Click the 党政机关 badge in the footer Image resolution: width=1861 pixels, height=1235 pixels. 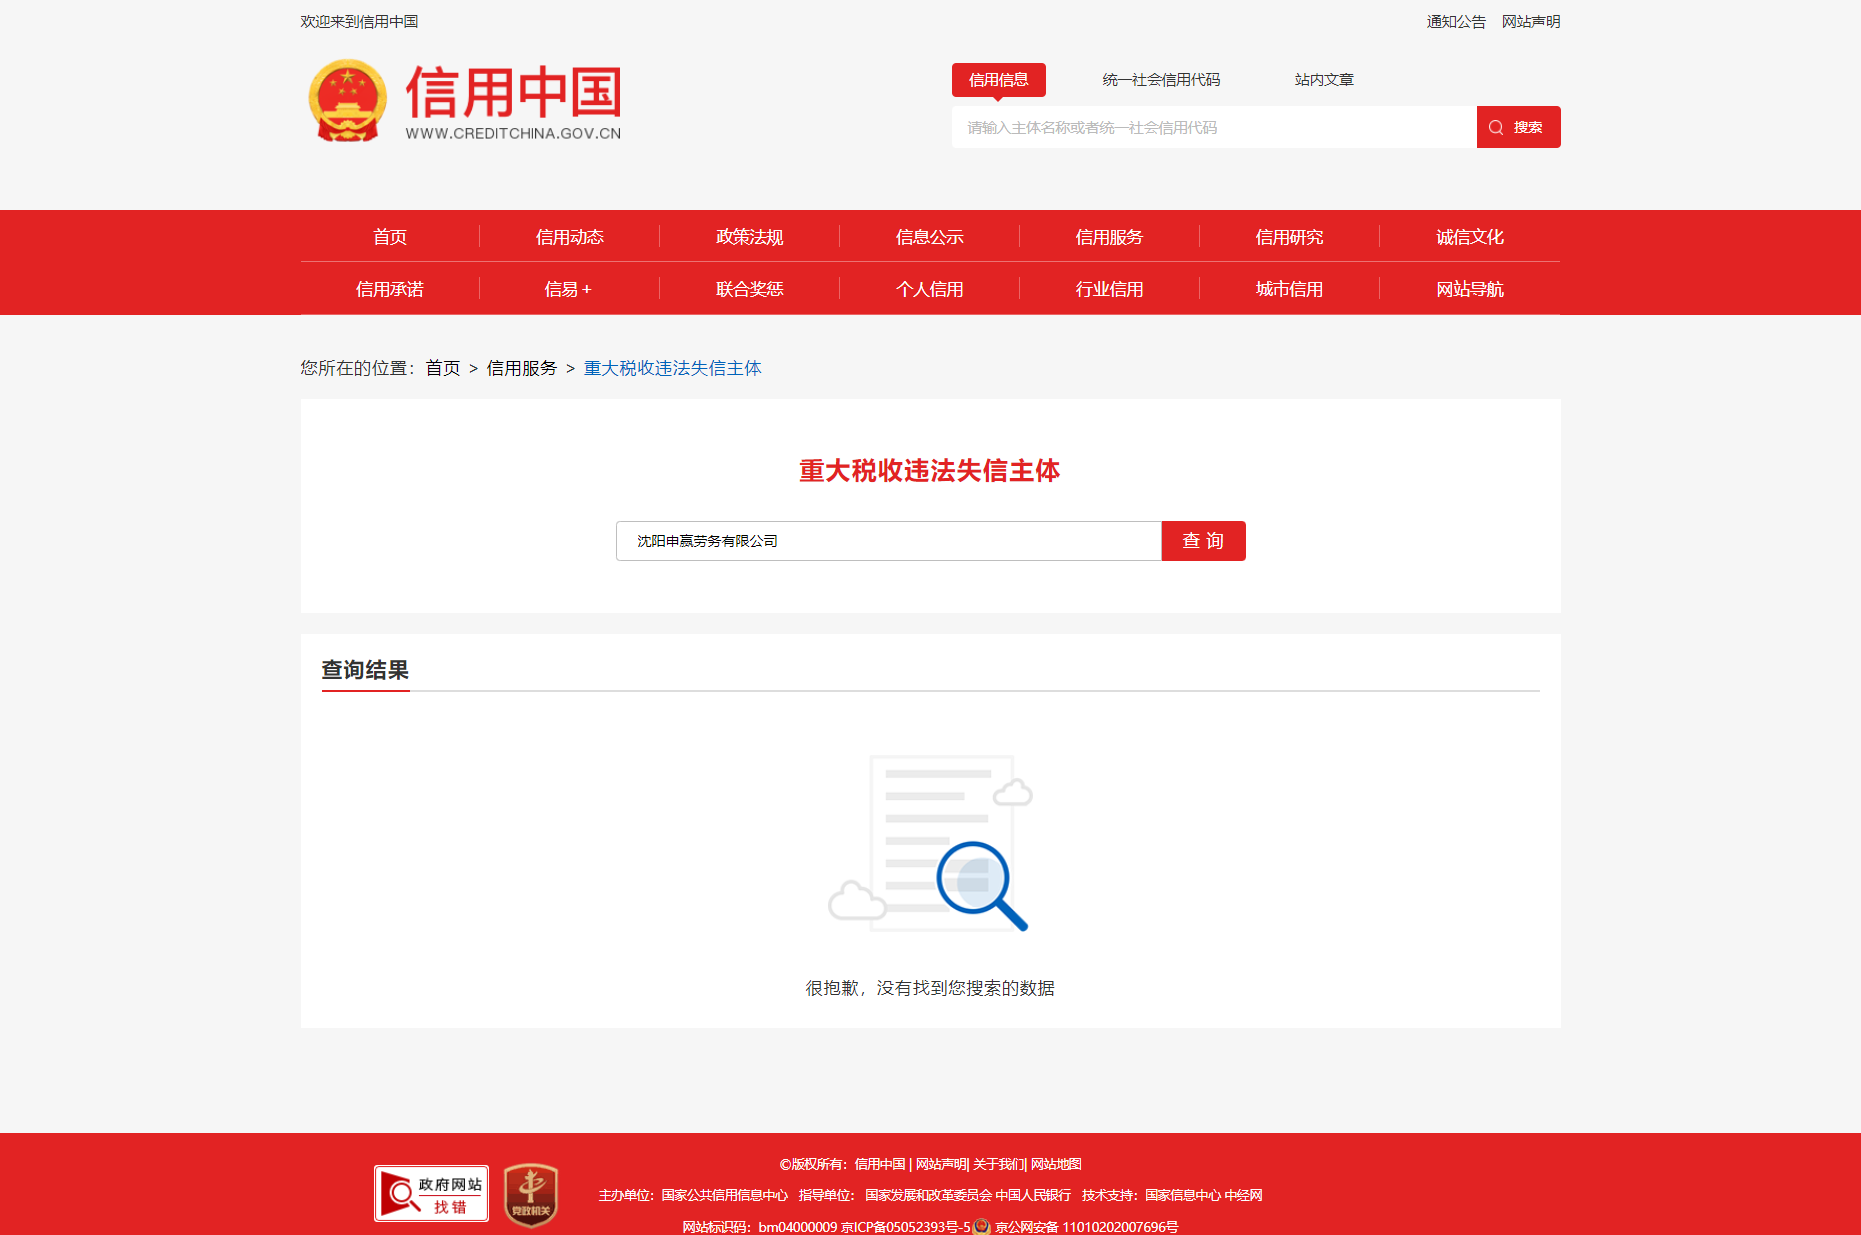click(530, 1194)
